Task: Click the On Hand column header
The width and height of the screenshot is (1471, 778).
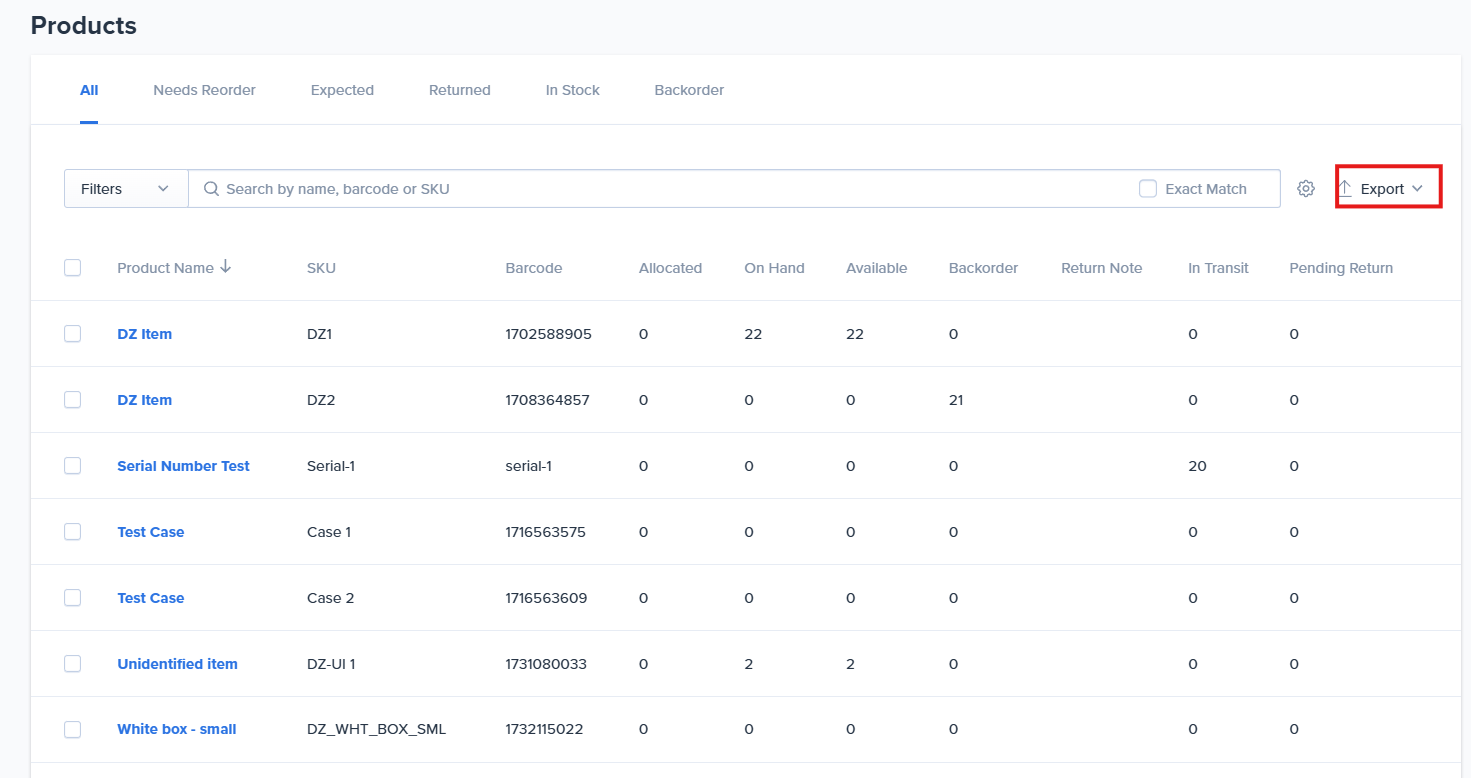Action: coord(774,268)
